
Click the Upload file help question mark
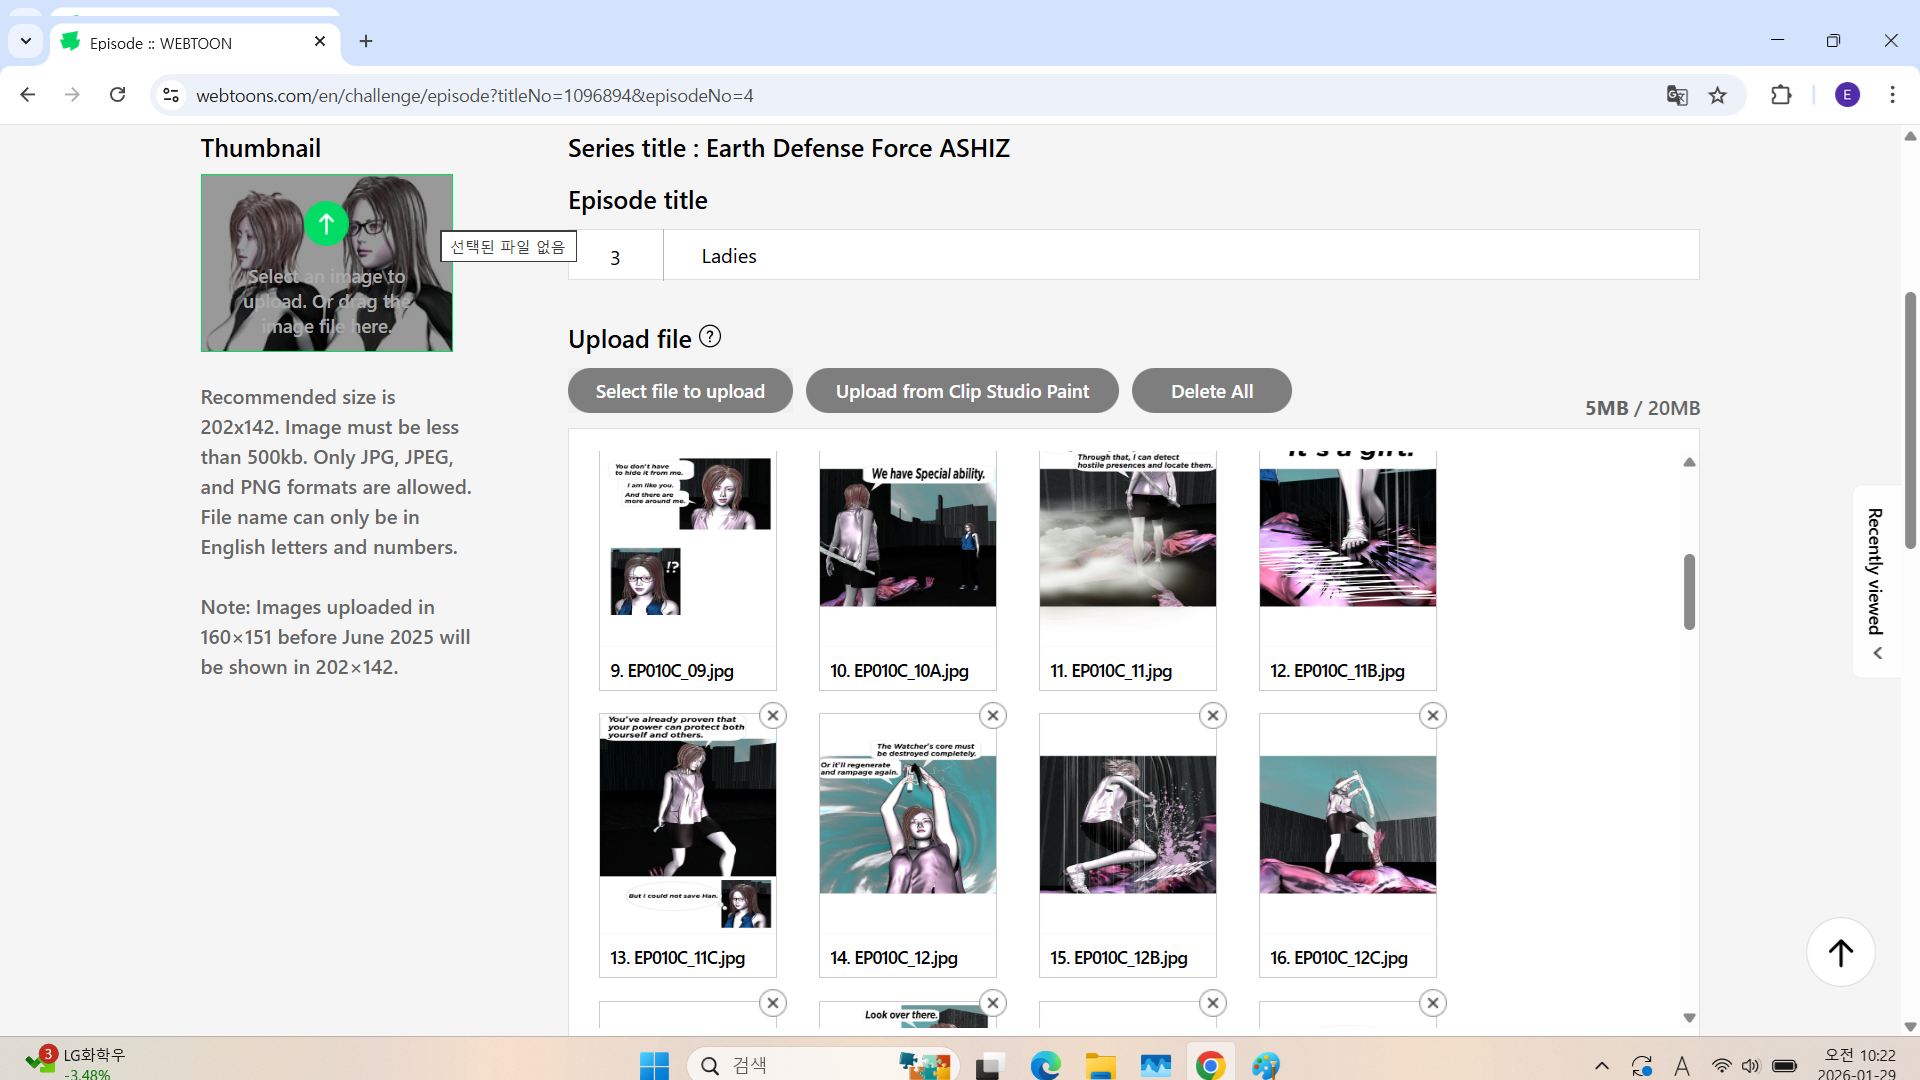[x=710, y=337]
